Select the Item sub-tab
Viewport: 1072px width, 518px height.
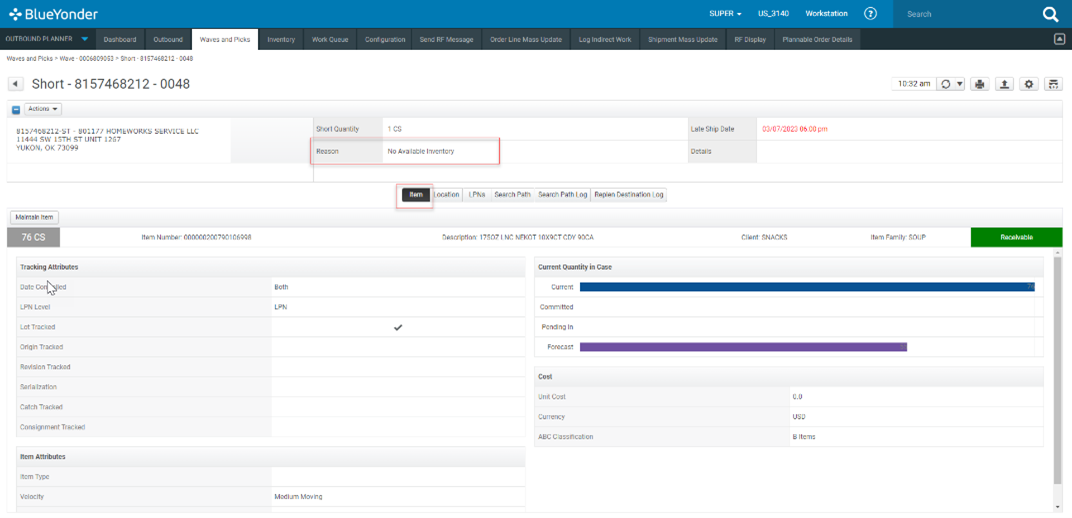pos(416,195)
